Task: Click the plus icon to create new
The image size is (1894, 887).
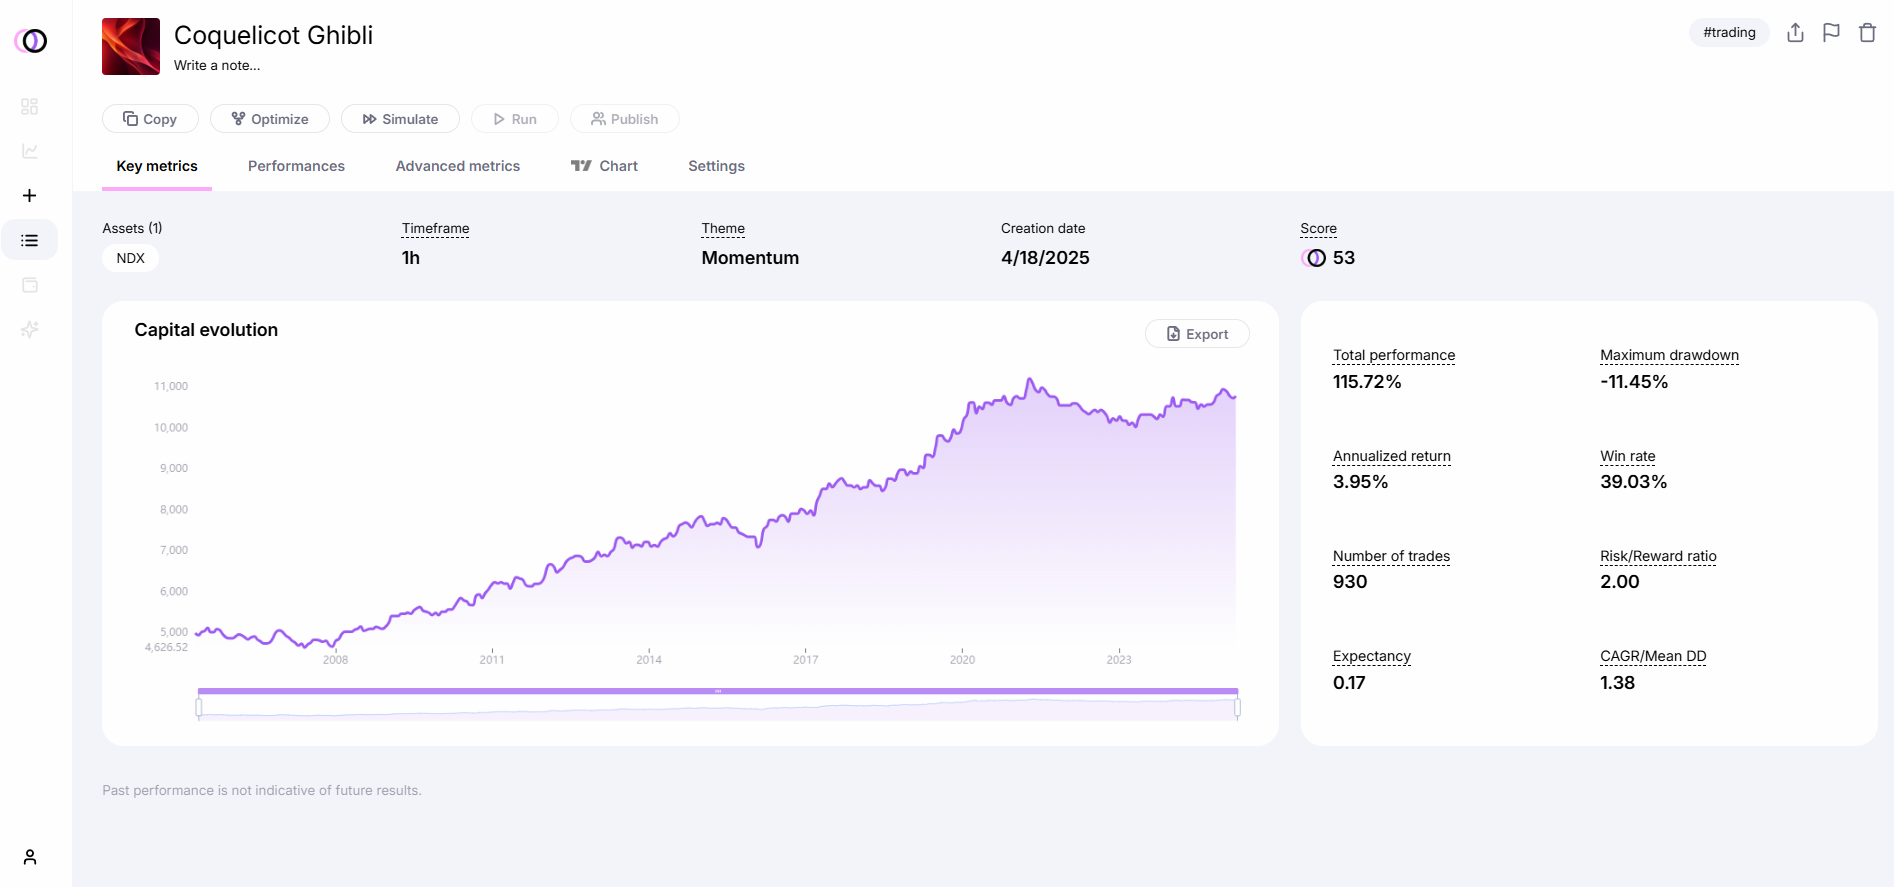Action: 30,195
